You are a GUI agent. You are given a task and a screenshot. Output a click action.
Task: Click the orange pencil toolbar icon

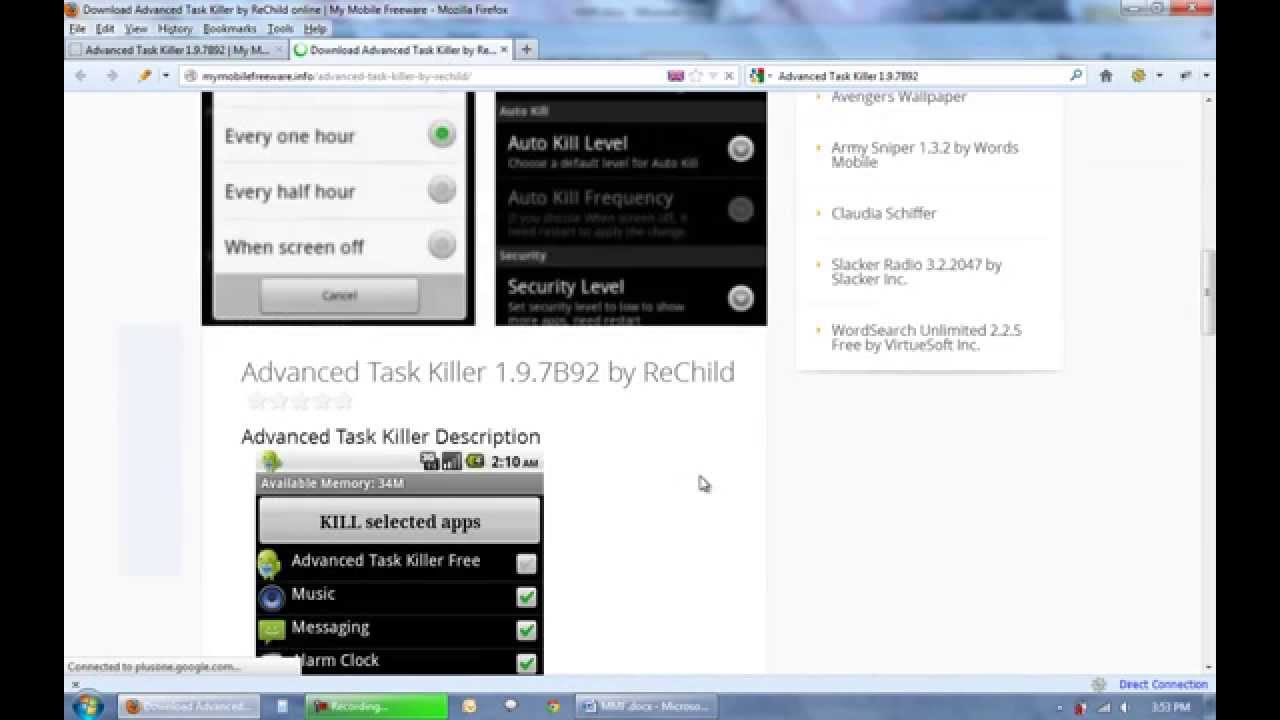point(145,75)
